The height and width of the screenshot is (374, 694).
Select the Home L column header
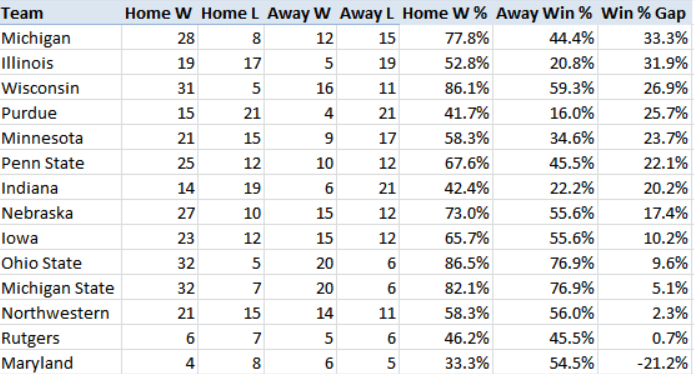[231, 13]
